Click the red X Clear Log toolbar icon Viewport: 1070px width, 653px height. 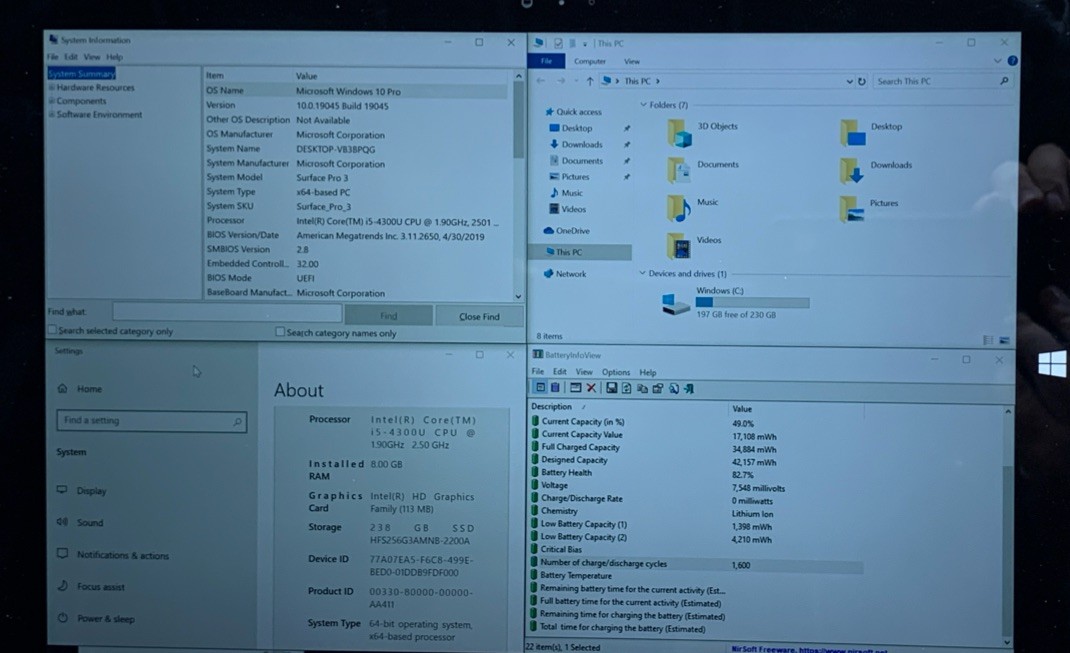click(x=591, y=388)
